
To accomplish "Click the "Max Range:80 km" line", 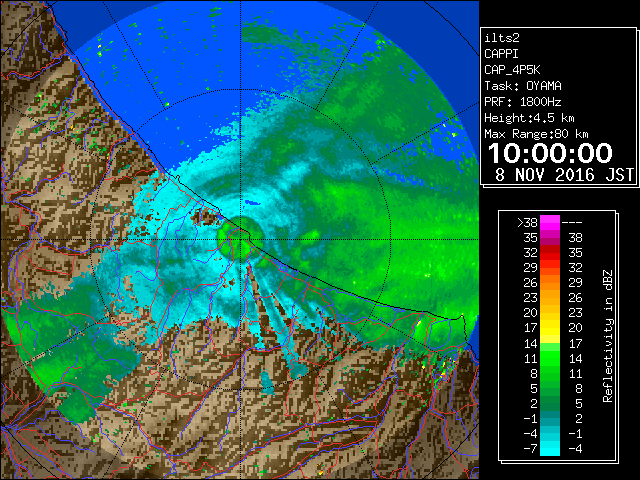I will pos(536,134).
